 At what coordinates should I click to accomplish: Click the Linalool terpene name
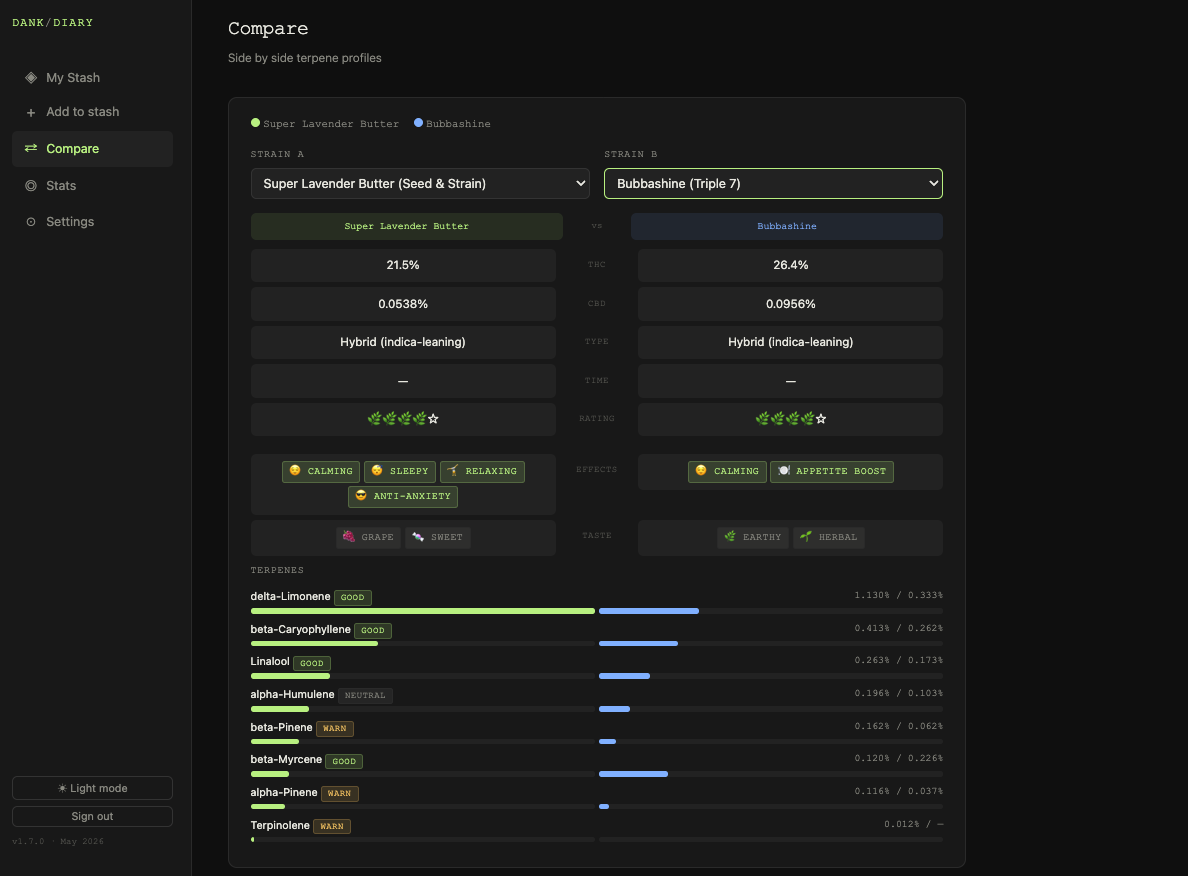click(x=270, y=662)
